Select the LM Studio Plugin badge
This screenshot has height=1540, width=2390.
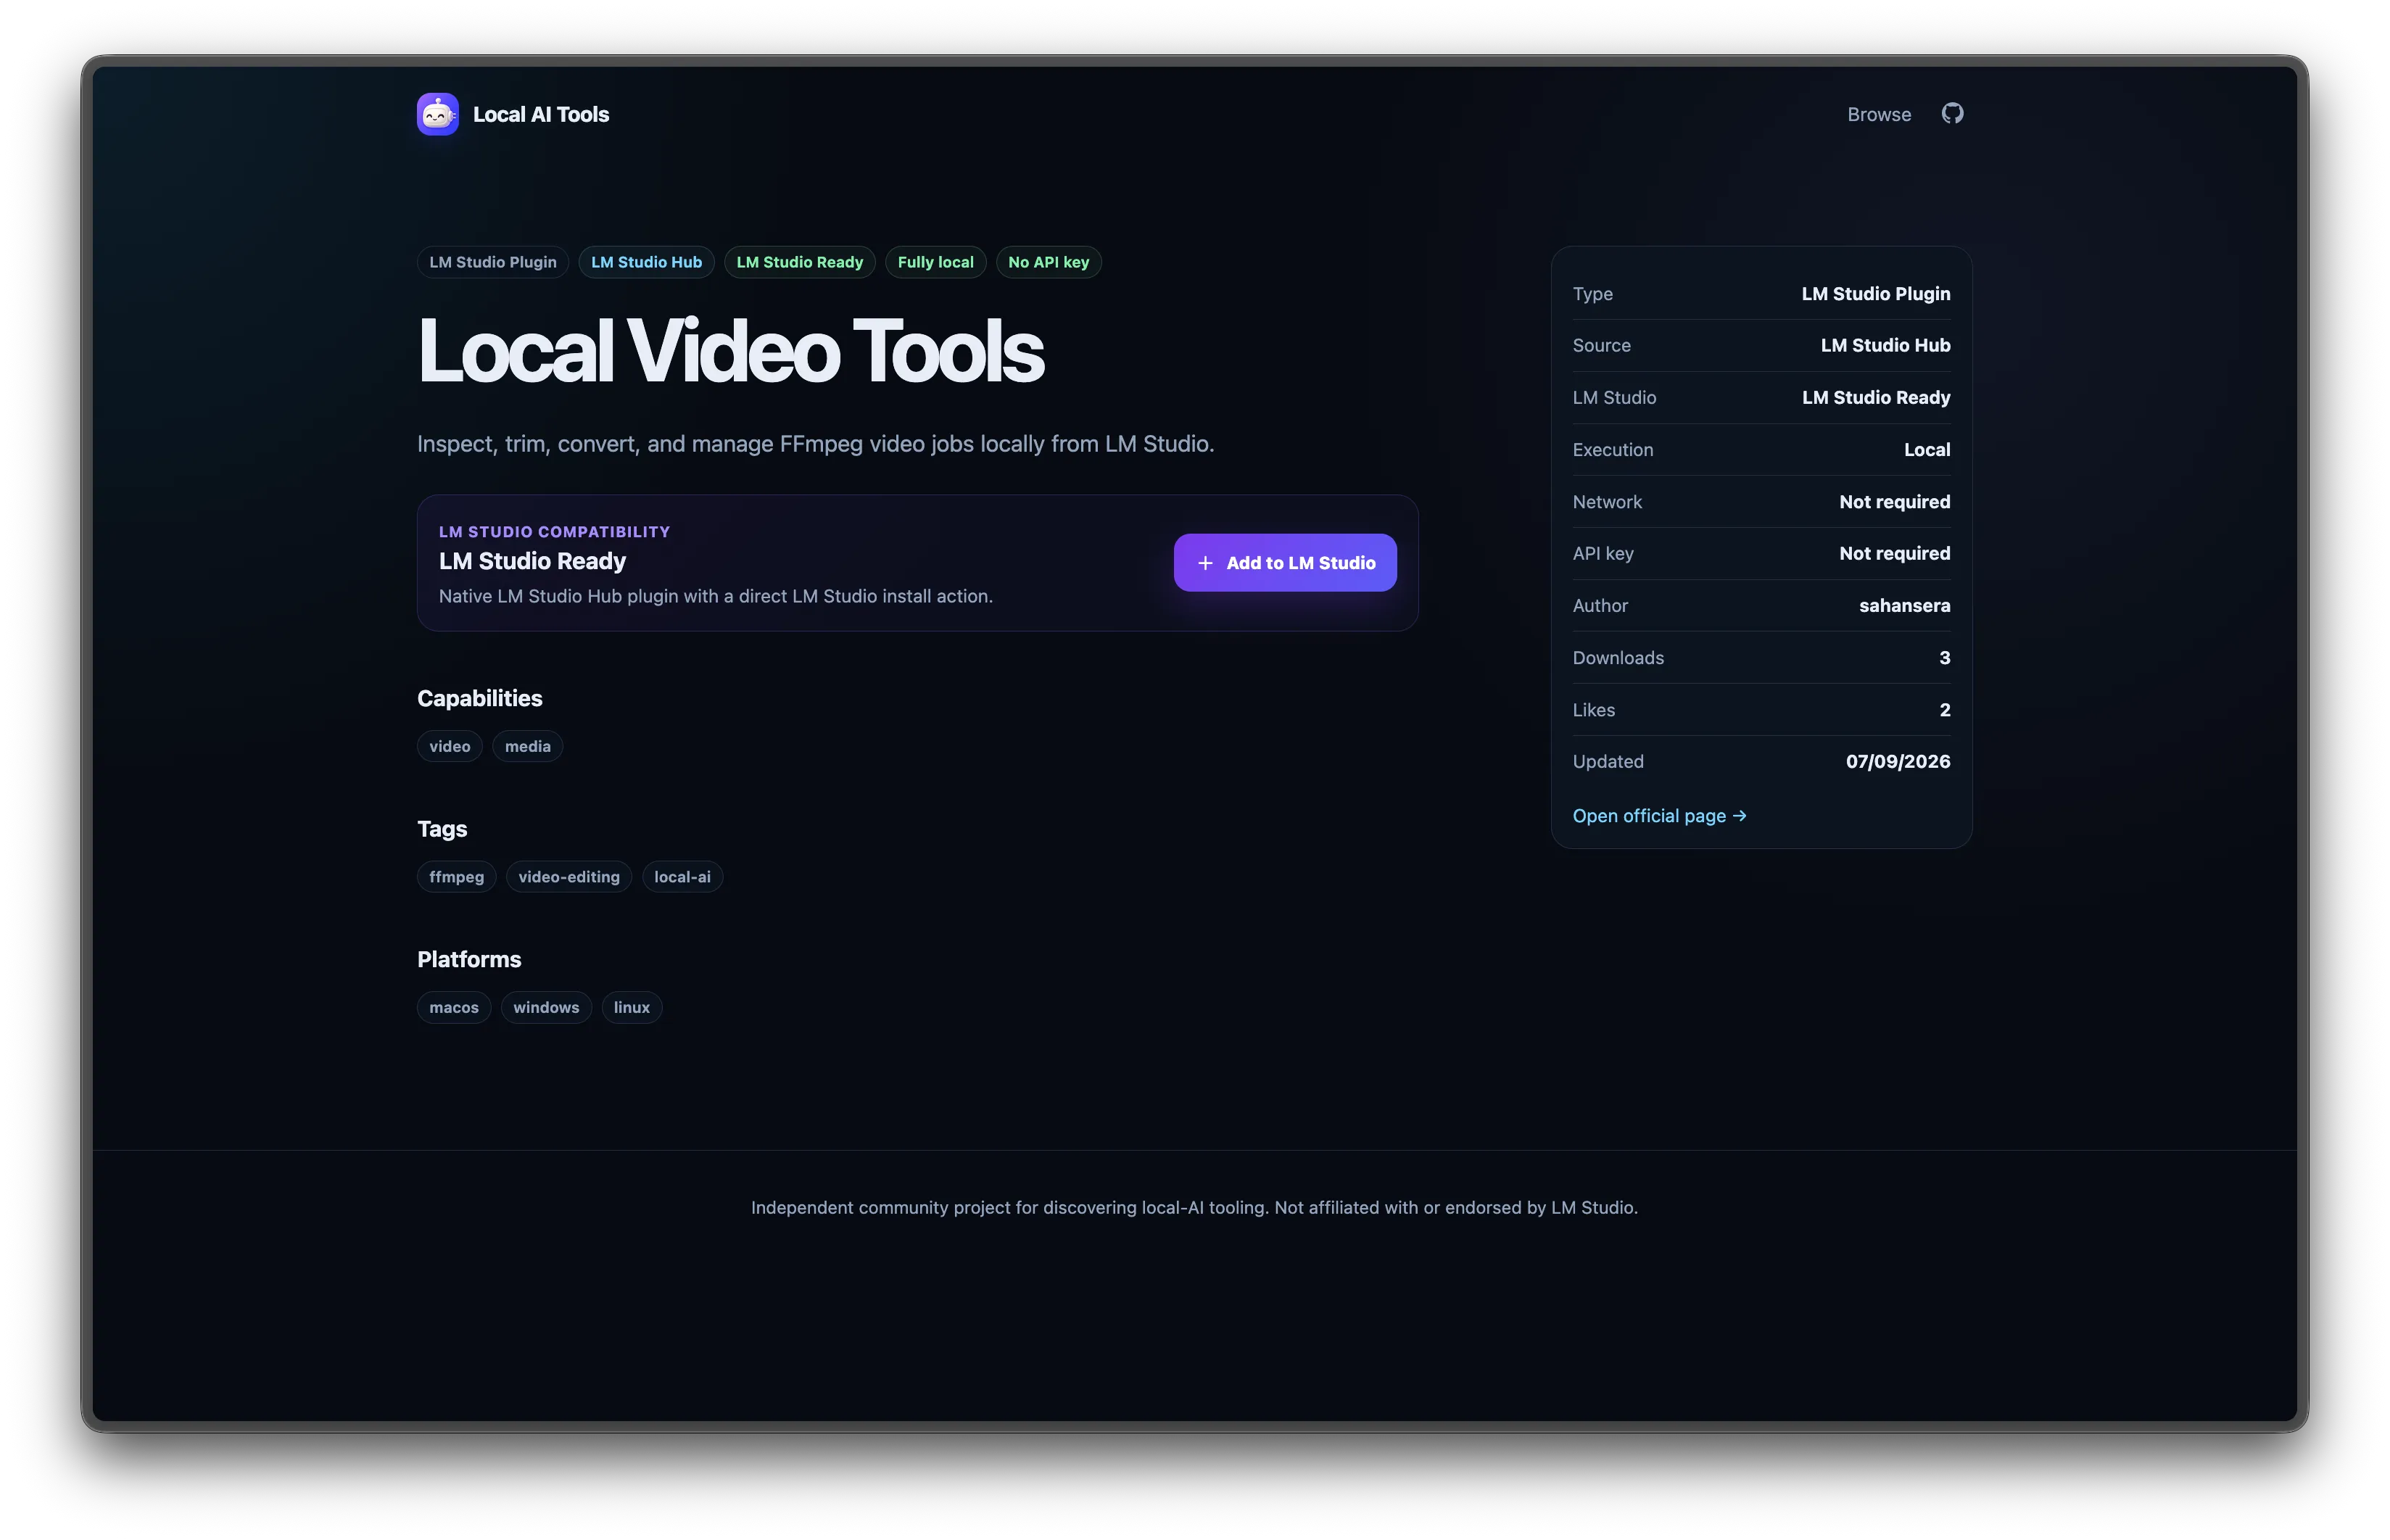tap(493, 262)
